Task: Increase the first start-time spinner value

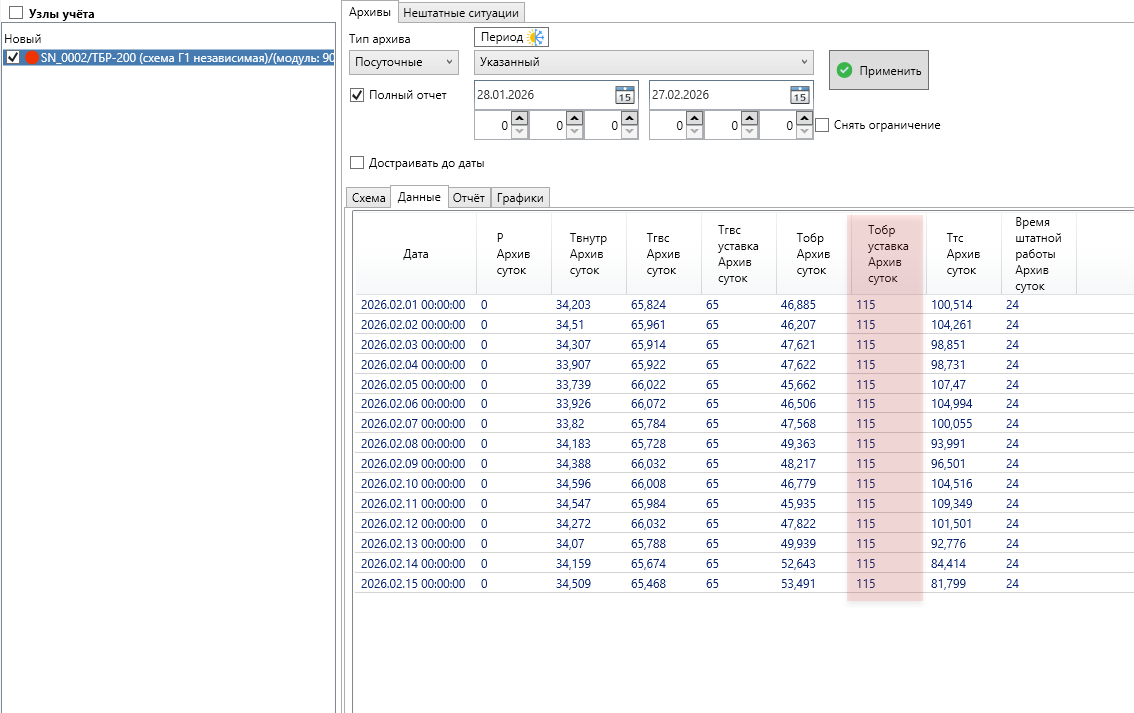Action: click(x=518, y=119)
